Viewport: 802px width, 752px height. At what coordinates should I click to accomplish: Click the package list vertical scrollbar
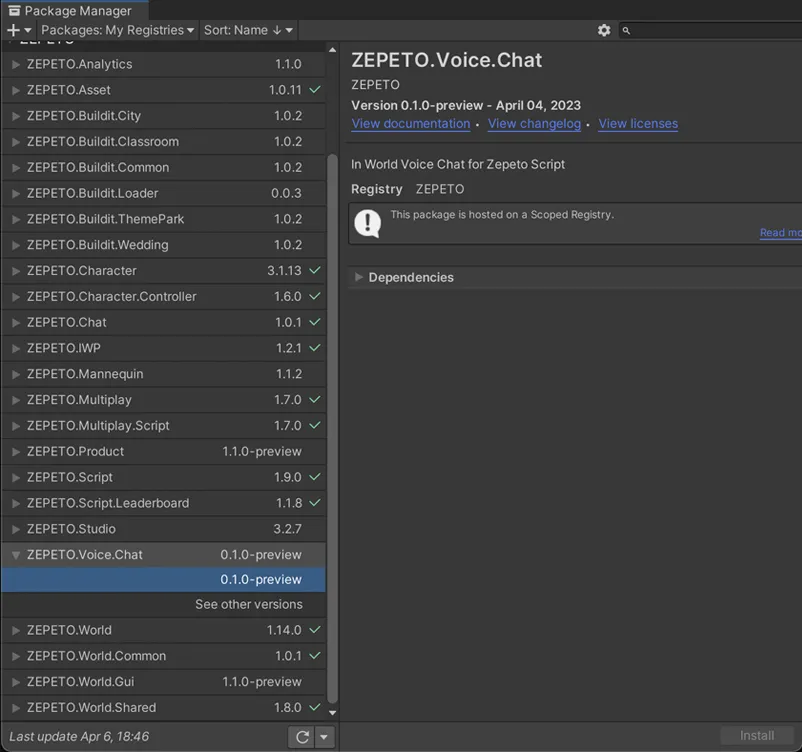point(332,429)
